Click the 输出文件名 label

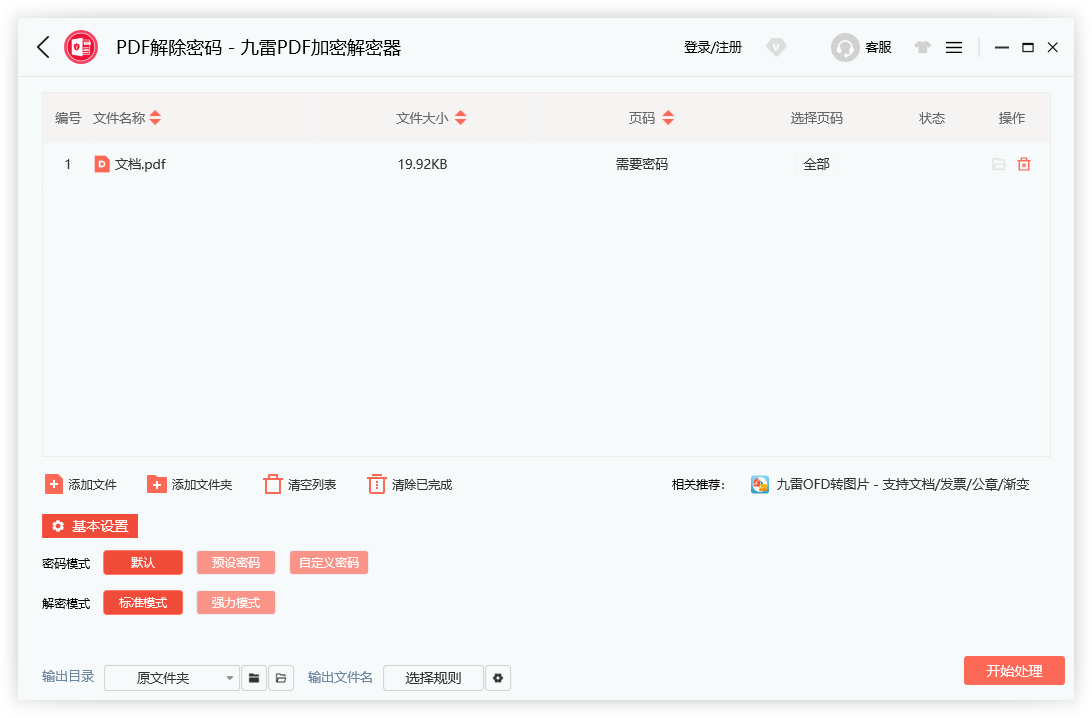coord(340,677)
